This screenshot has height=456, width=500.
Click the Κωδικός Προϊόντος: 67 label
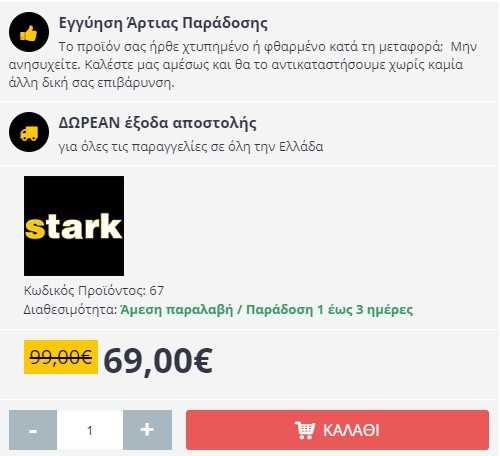(x=94, y=291)
